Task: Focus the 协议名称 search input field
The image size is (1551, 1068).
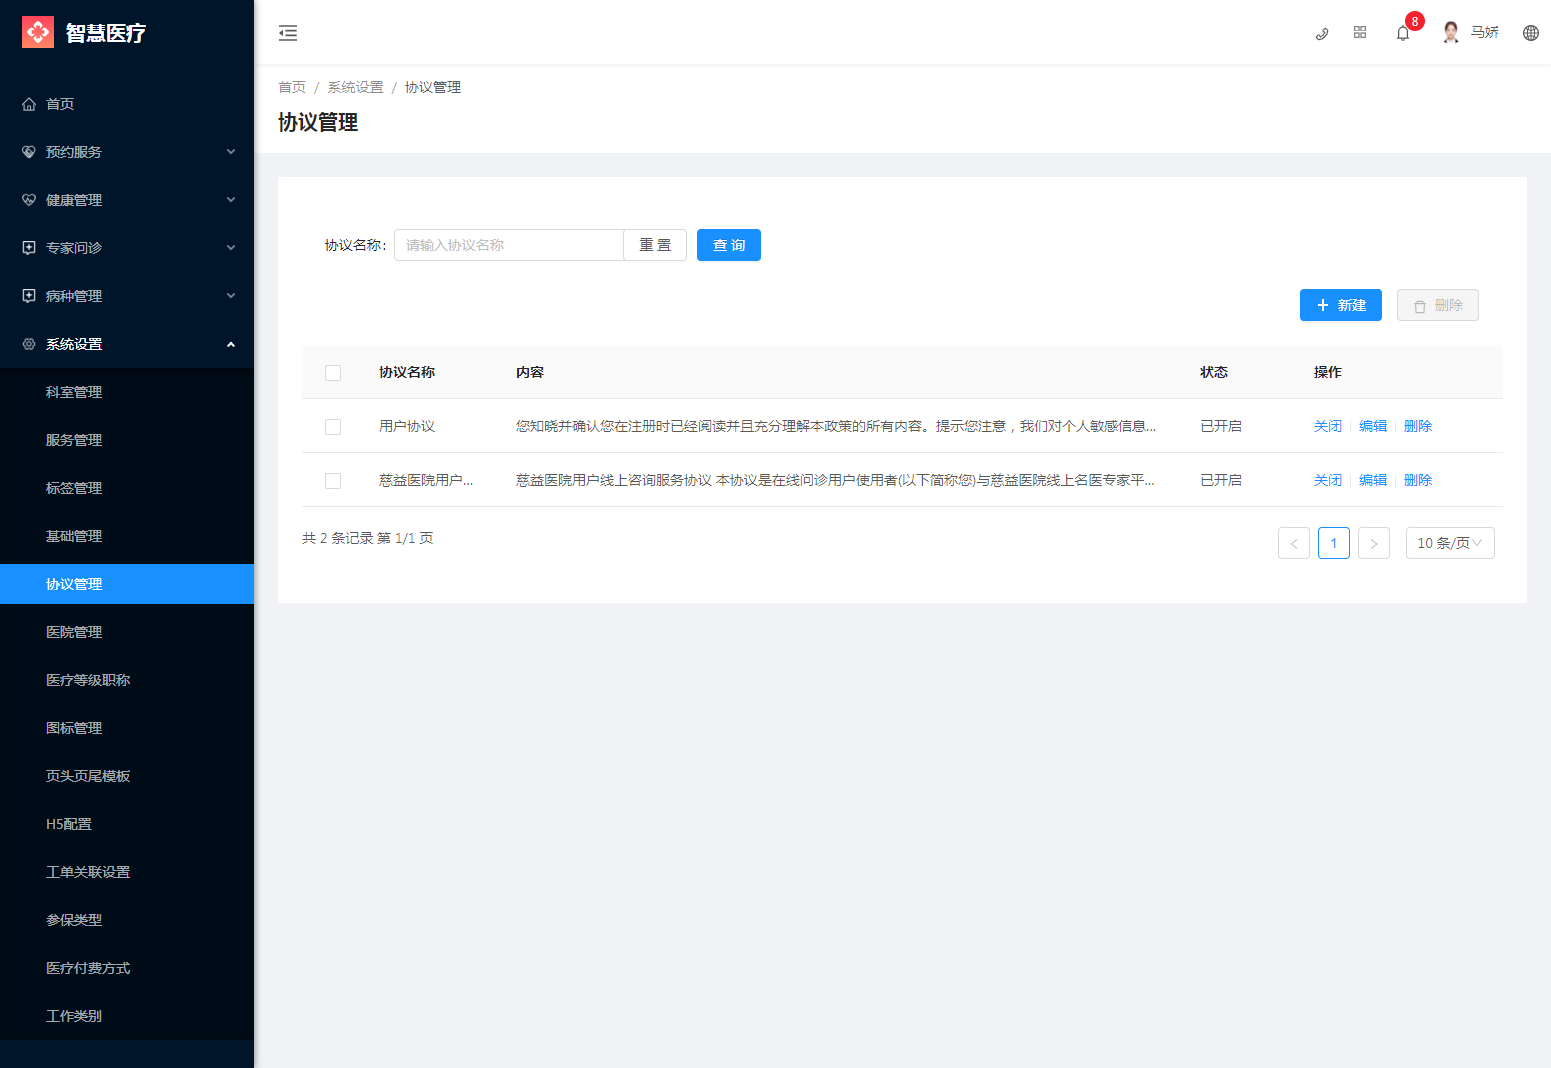Action: pyautogui.click(x=509, y=245)
